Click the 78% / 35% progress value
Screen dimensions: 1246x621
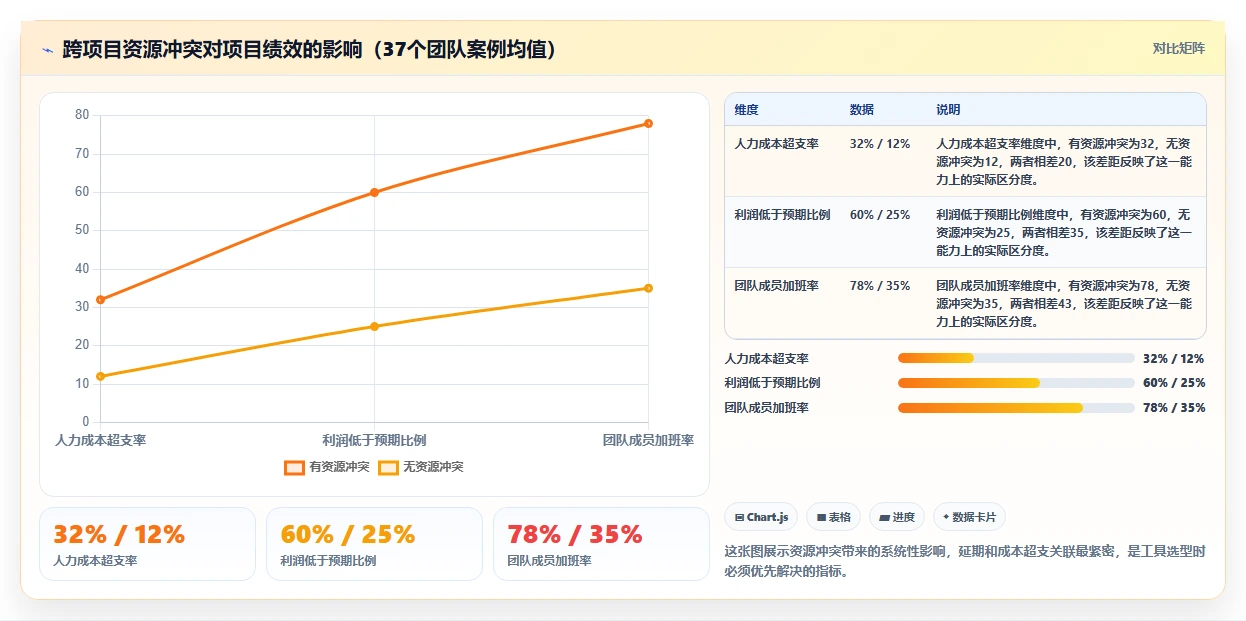[x=1174, y=407]
